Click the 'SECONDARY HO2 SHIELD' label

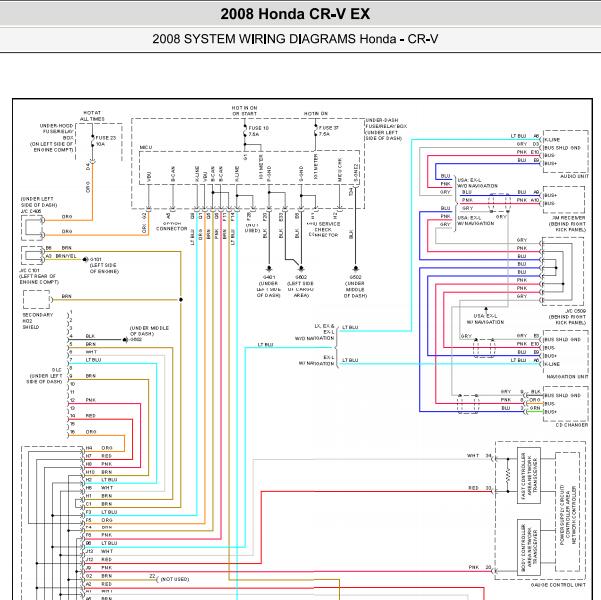tap(38, 321)
